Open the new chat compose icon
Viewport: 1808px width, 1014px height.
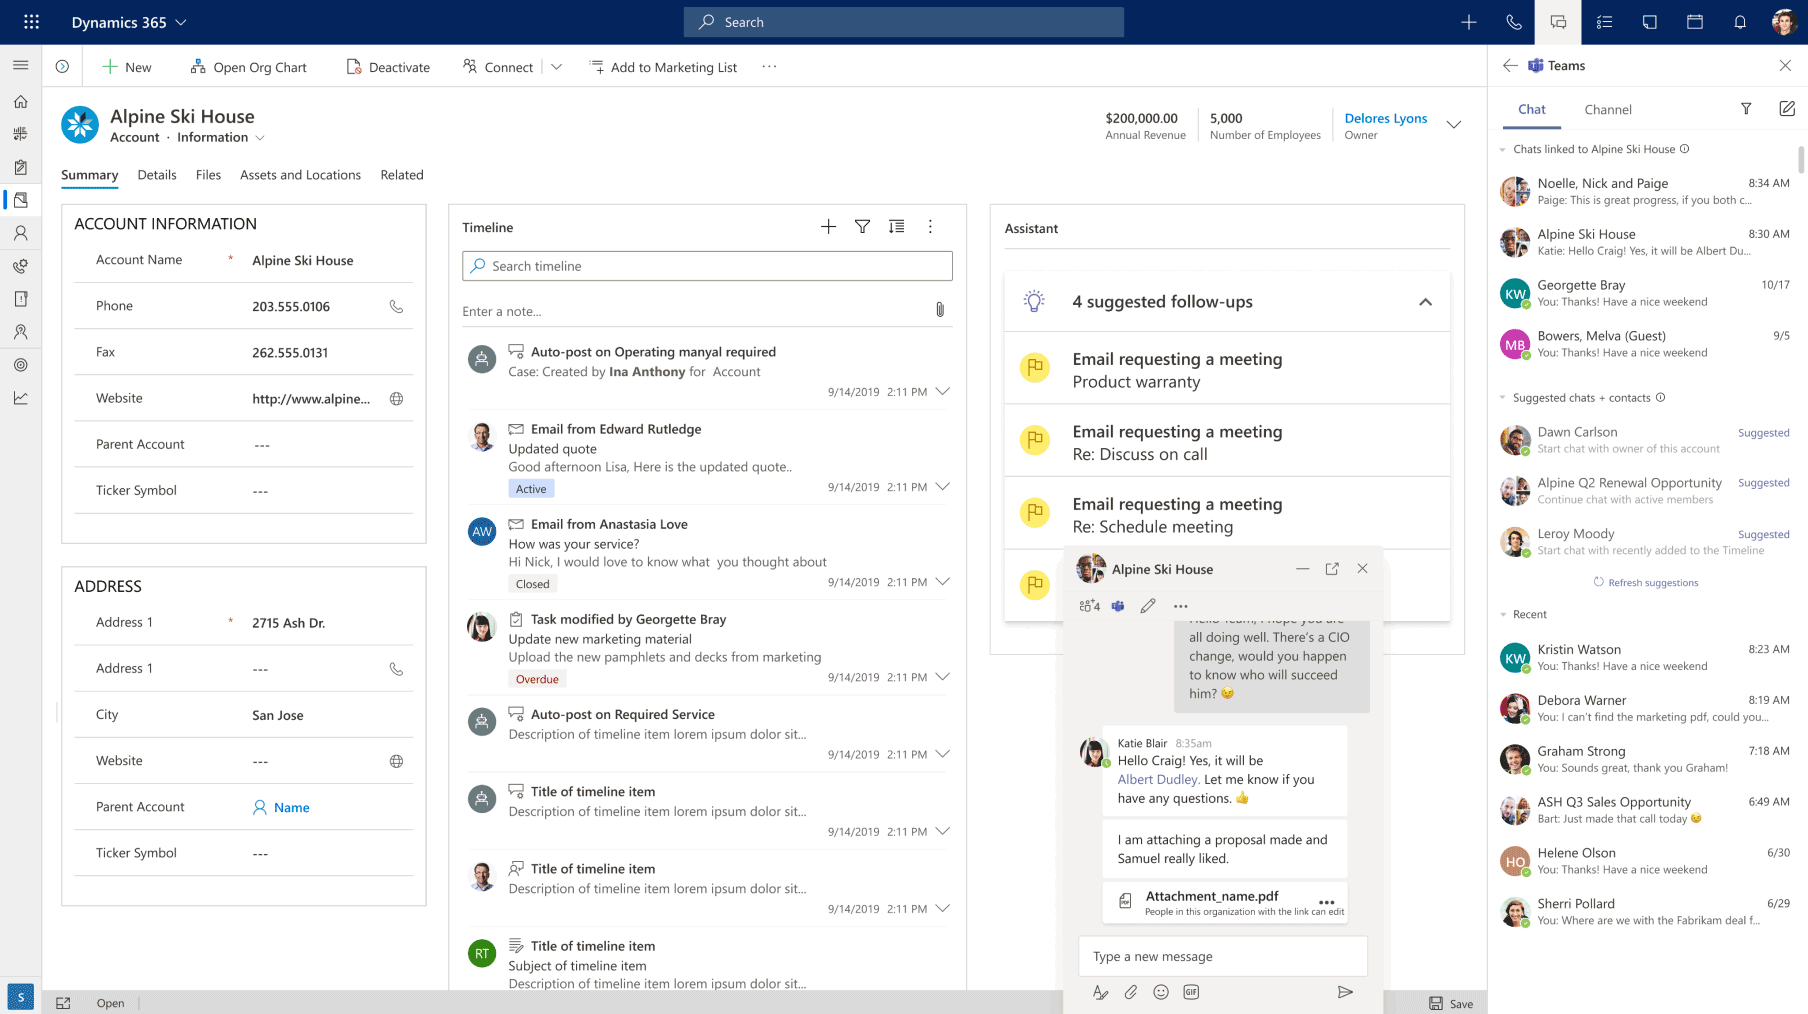pos(1787,109)
